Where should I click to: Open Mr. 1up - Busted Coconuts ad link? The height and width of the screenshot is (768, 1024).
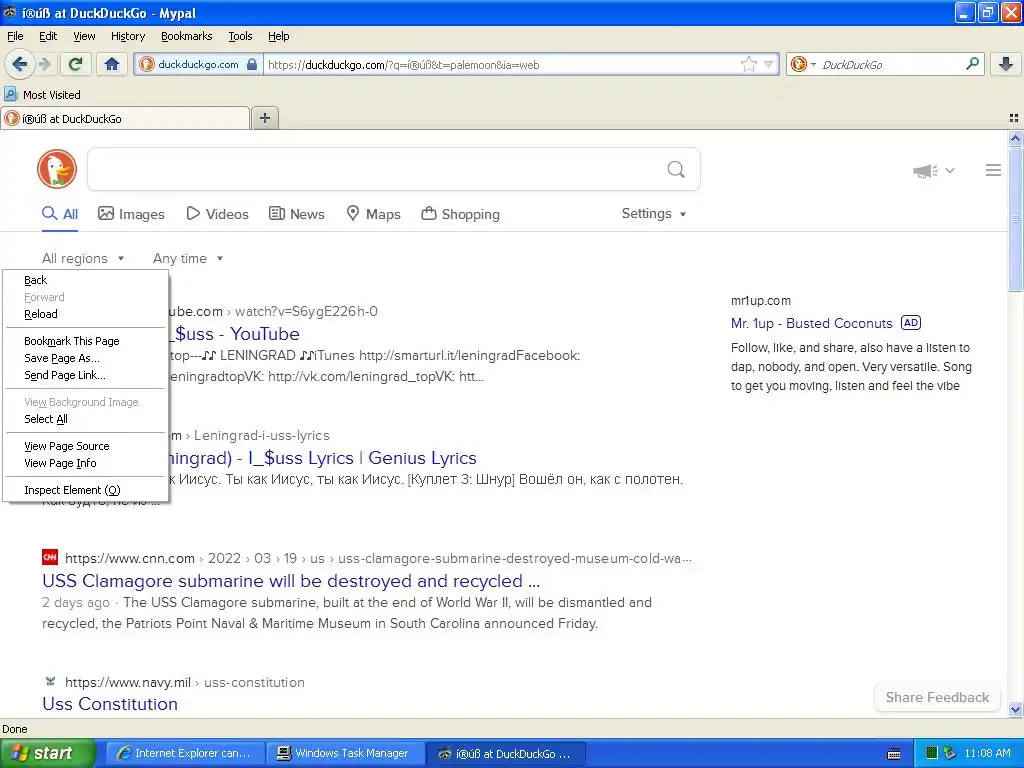pos(811,323)
